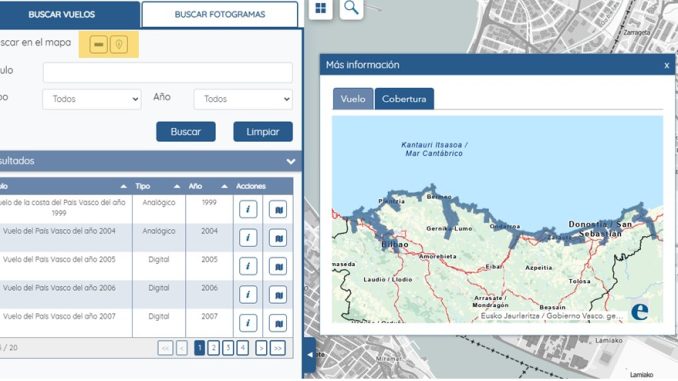Go to results page 3
Screen dimensions: 678x381
point(228,348)
